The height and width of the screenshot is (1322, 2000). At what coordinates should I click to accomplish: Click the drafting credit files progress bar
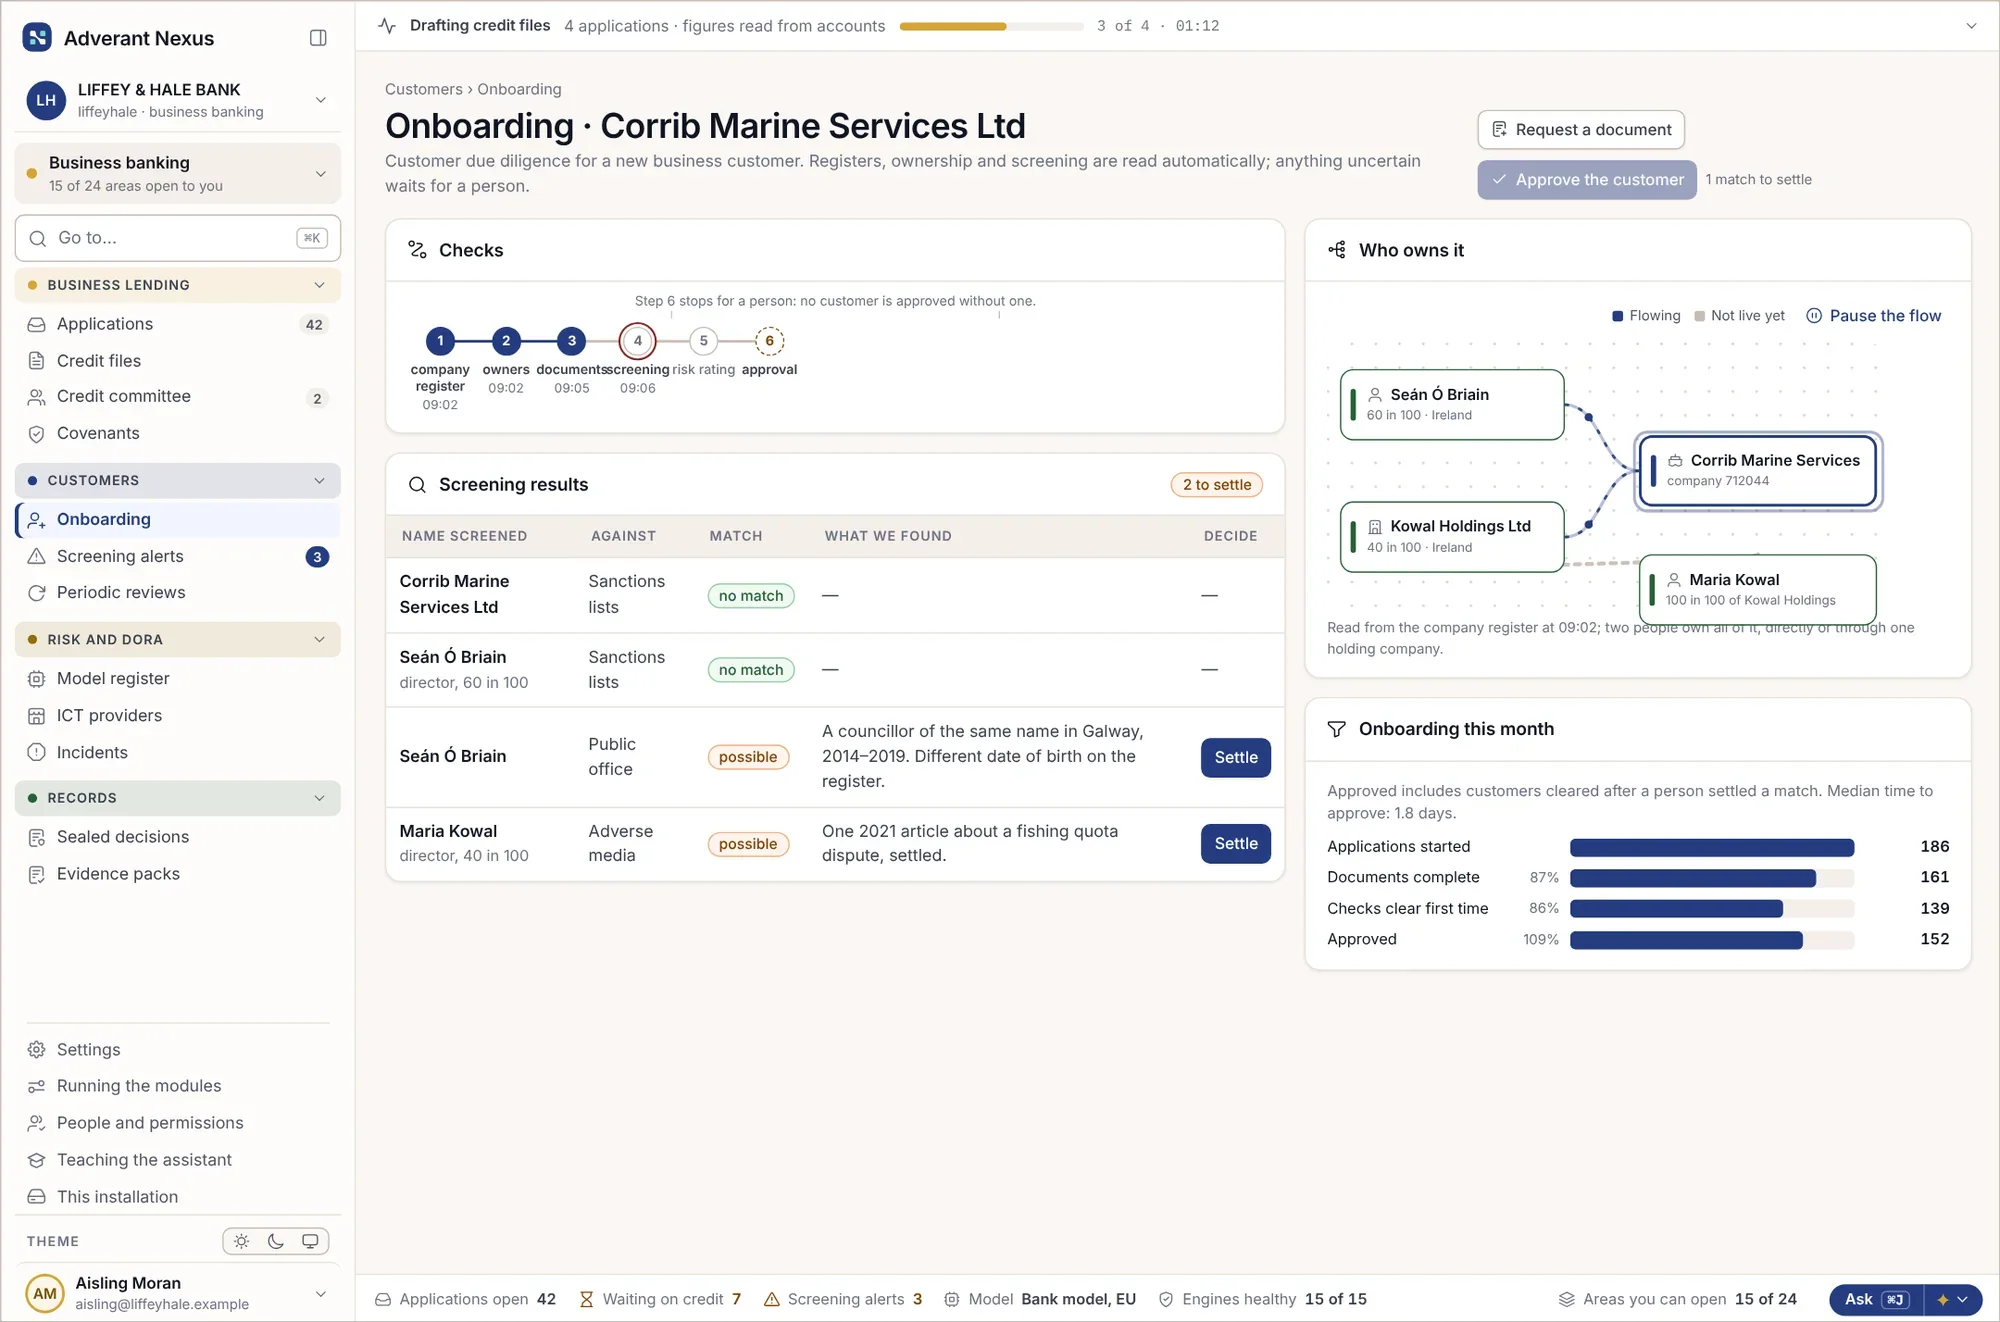[991, 26]
